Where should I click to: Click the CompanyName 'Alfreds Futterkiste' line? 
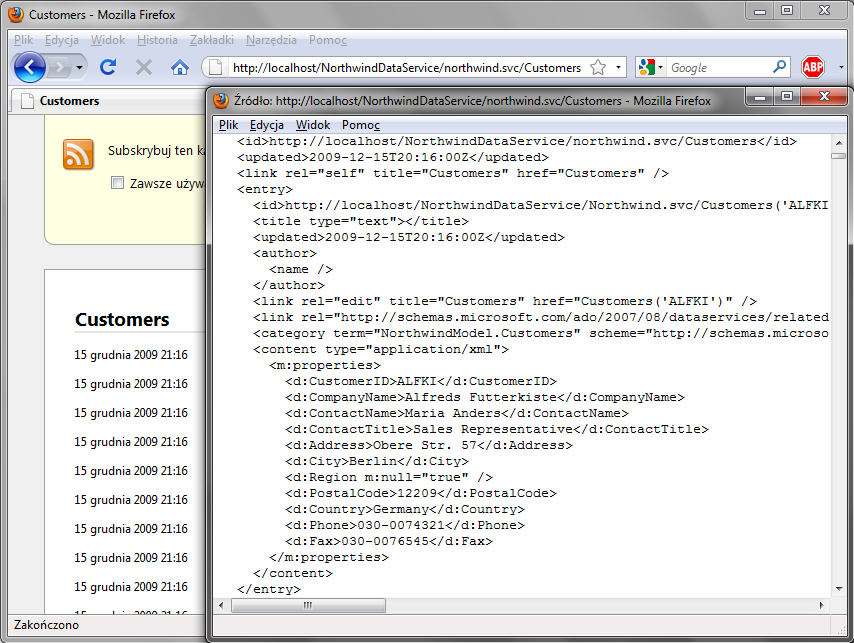point(485,397)
